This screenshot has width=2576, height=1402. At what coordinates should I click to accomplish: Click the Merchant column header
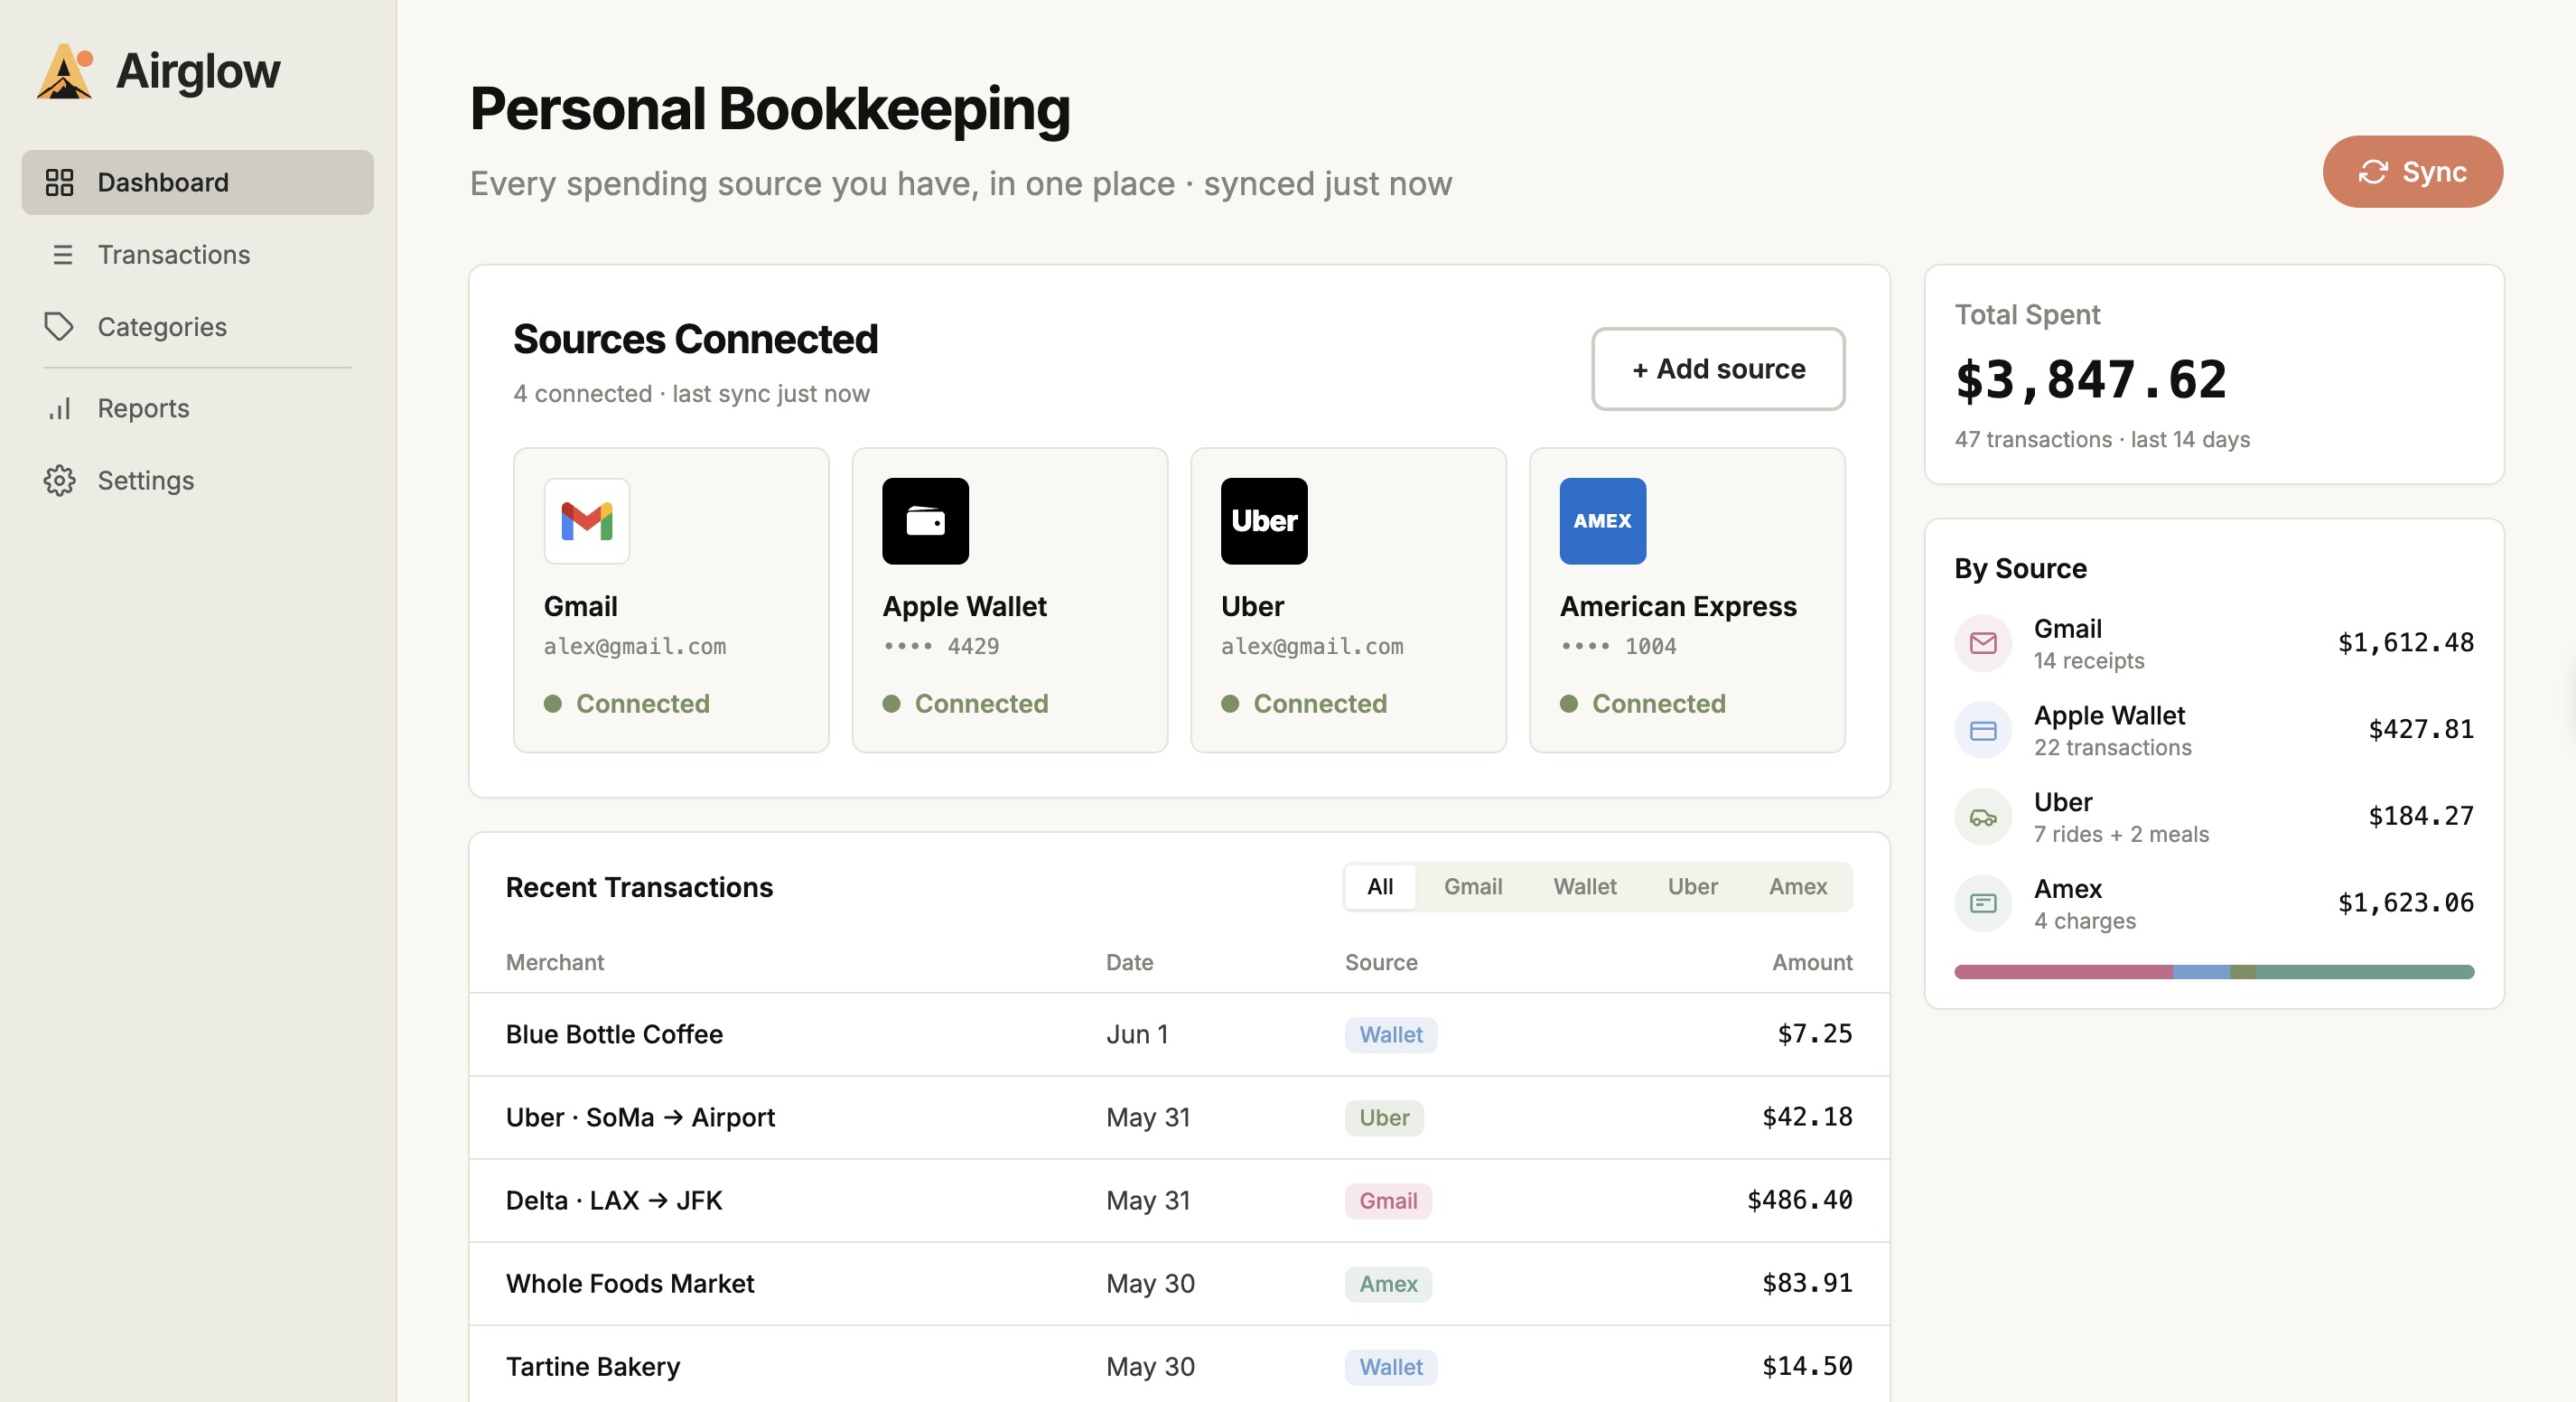coord(555,962)
